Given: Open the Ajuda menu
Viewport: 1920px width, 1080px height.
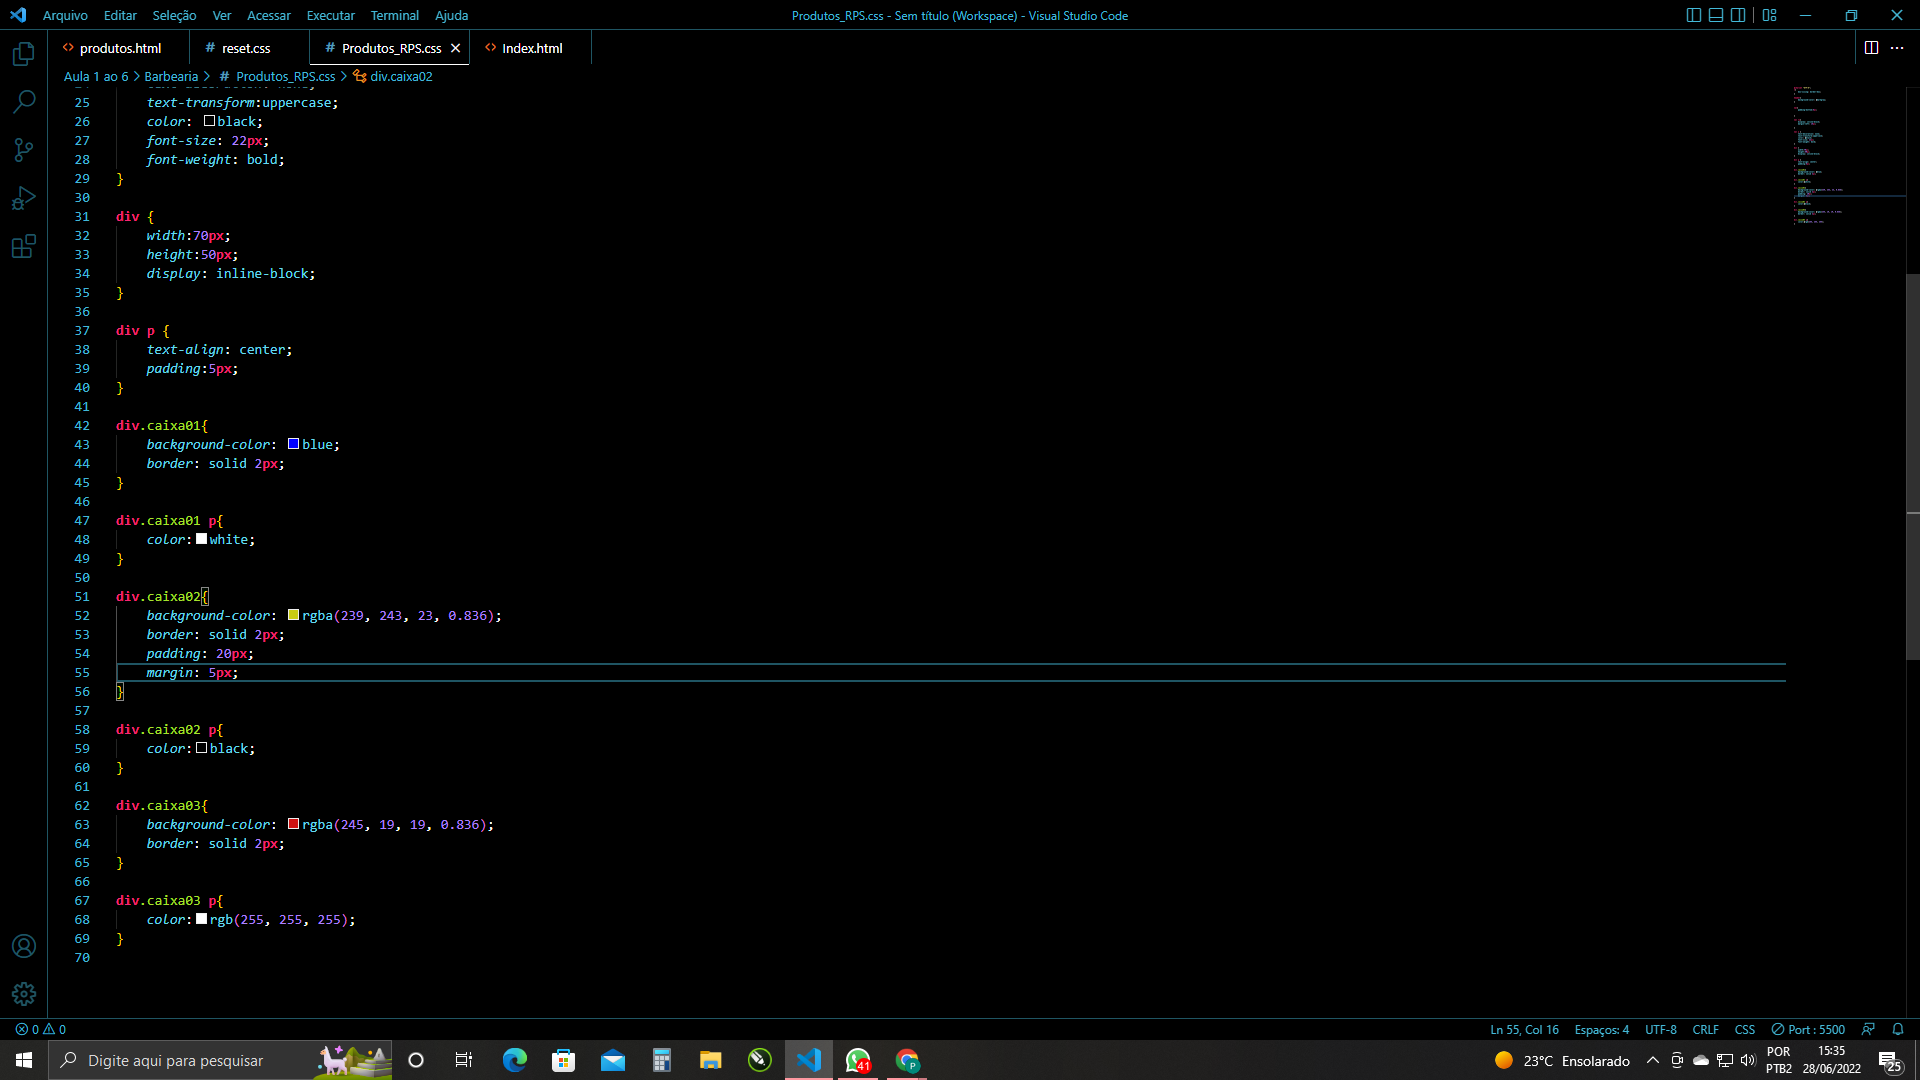Looking at the screenshot, I should pyautogui.click(x=451, y=15).
